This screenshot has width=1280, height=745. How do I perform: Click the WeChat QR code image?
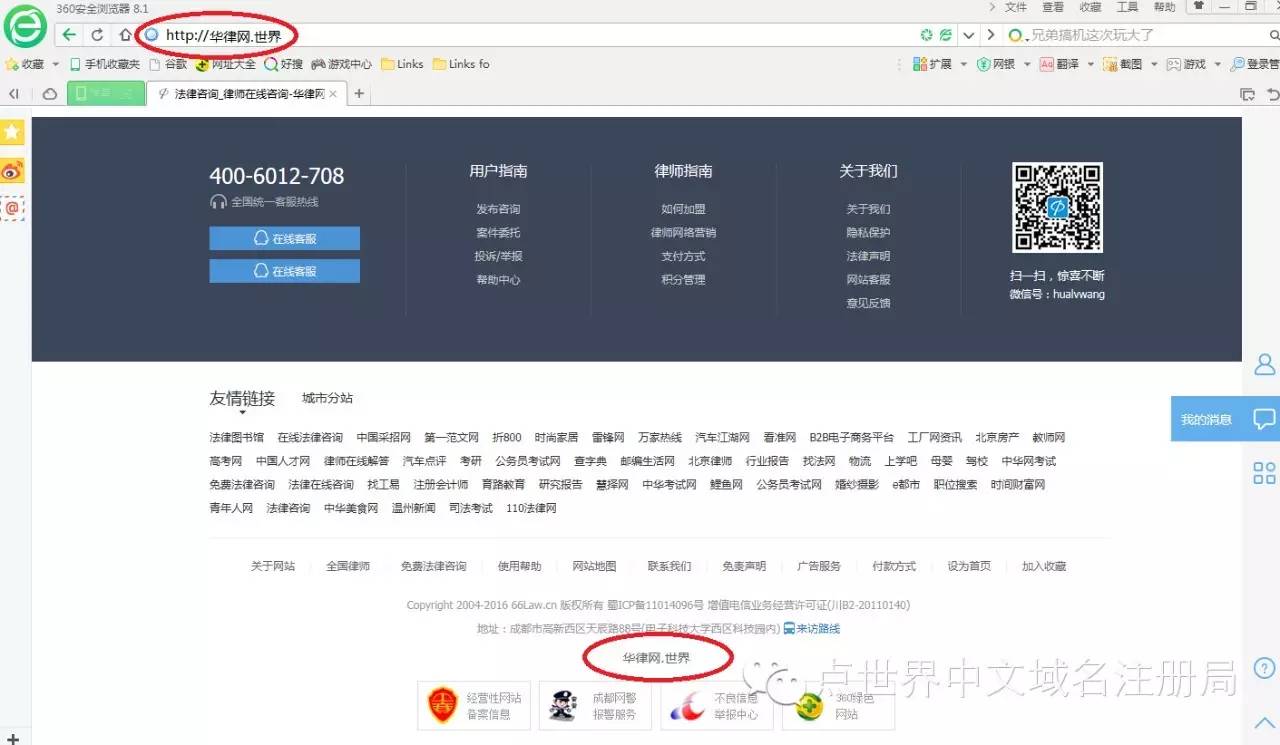(x=1057, y=207)
